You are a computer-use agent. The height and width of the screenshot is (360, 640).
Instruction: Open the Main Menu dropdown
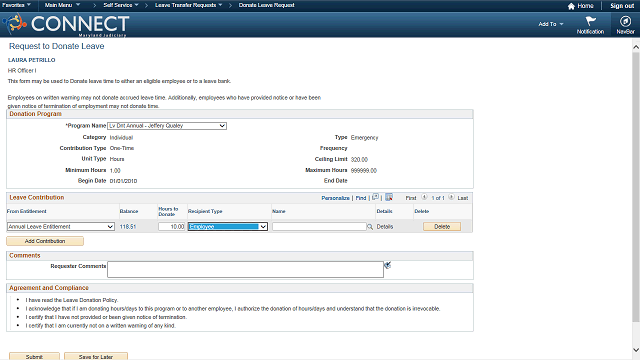[x=62, y=5]
